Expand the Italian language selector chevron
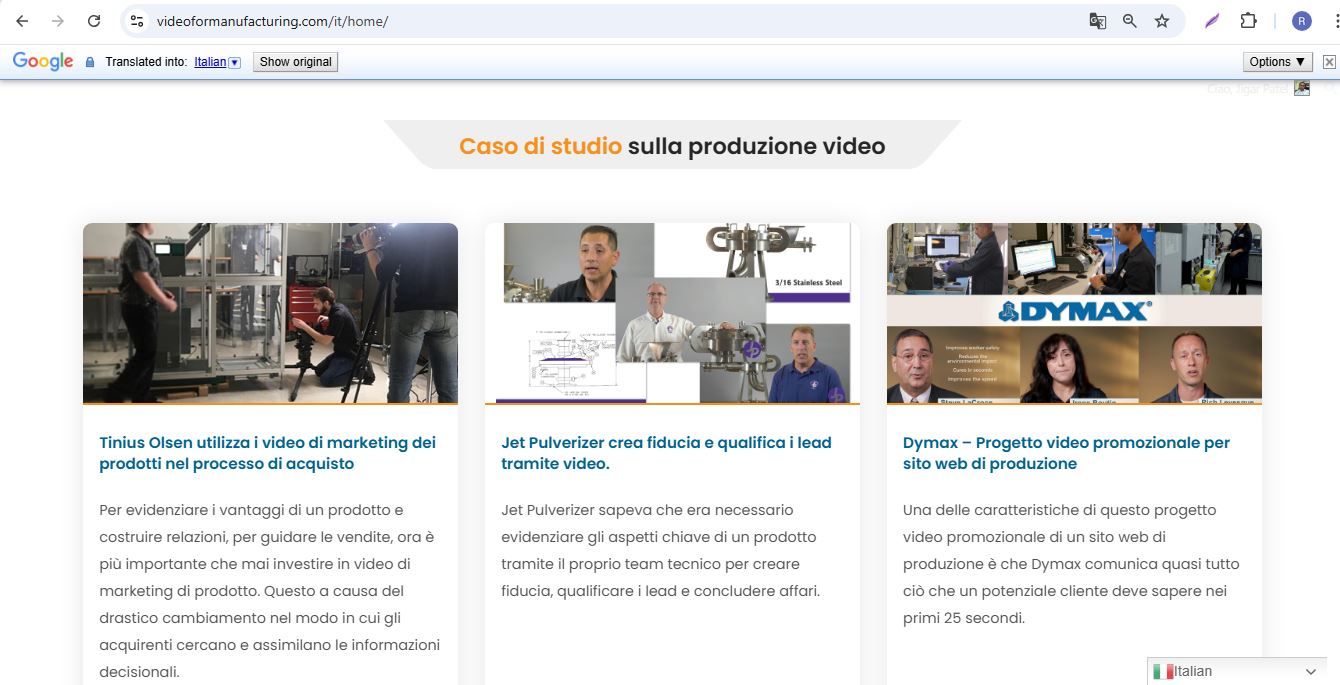 pos(1311,672)
